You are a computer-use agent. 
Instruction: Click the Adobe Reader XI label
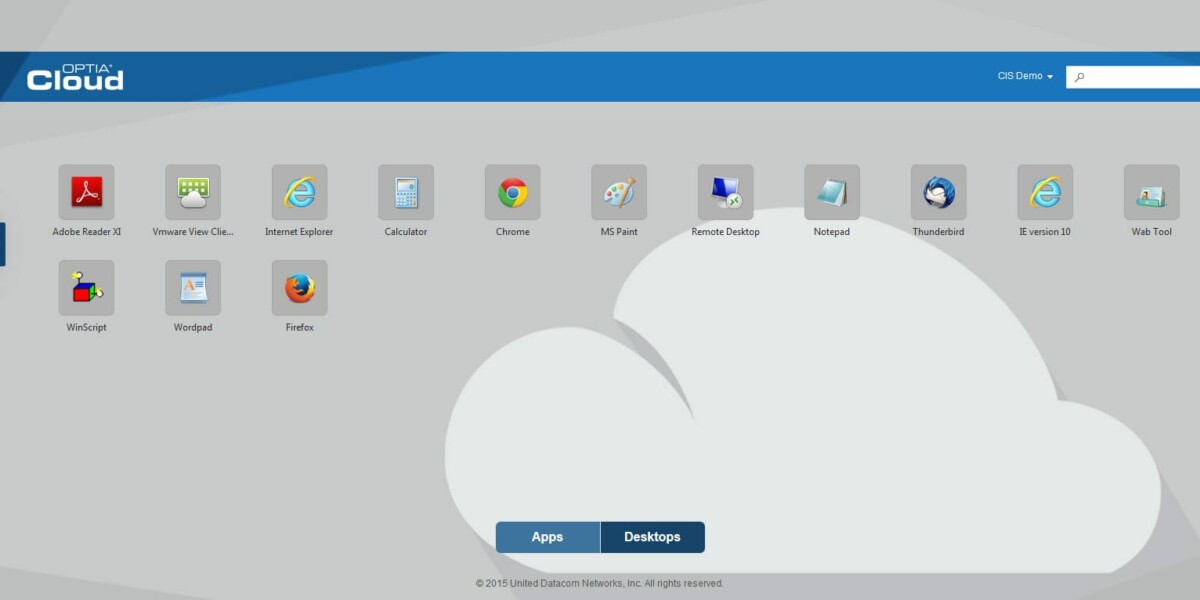coord(87,232)
